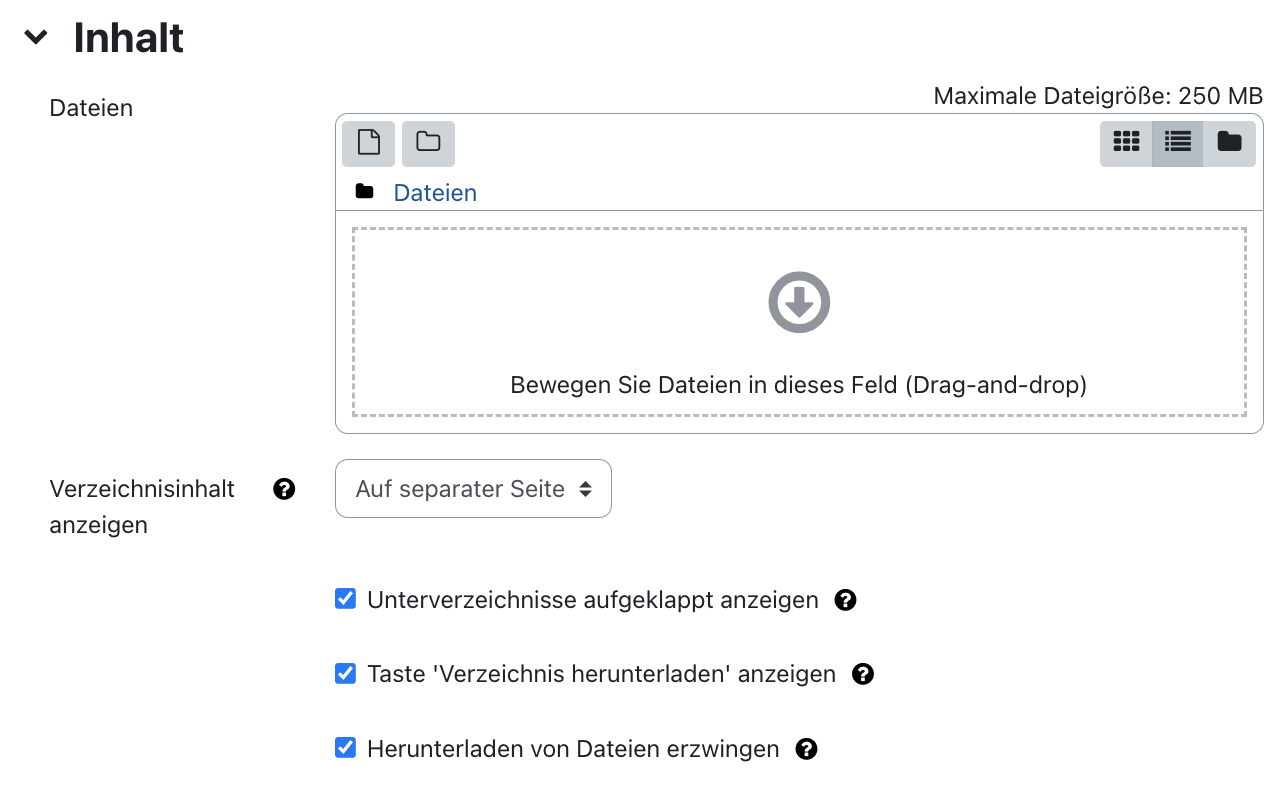Viewport: 1286px width, 788px height.
Task: Click the create folder icon
Action: click(x=428, y=143)
